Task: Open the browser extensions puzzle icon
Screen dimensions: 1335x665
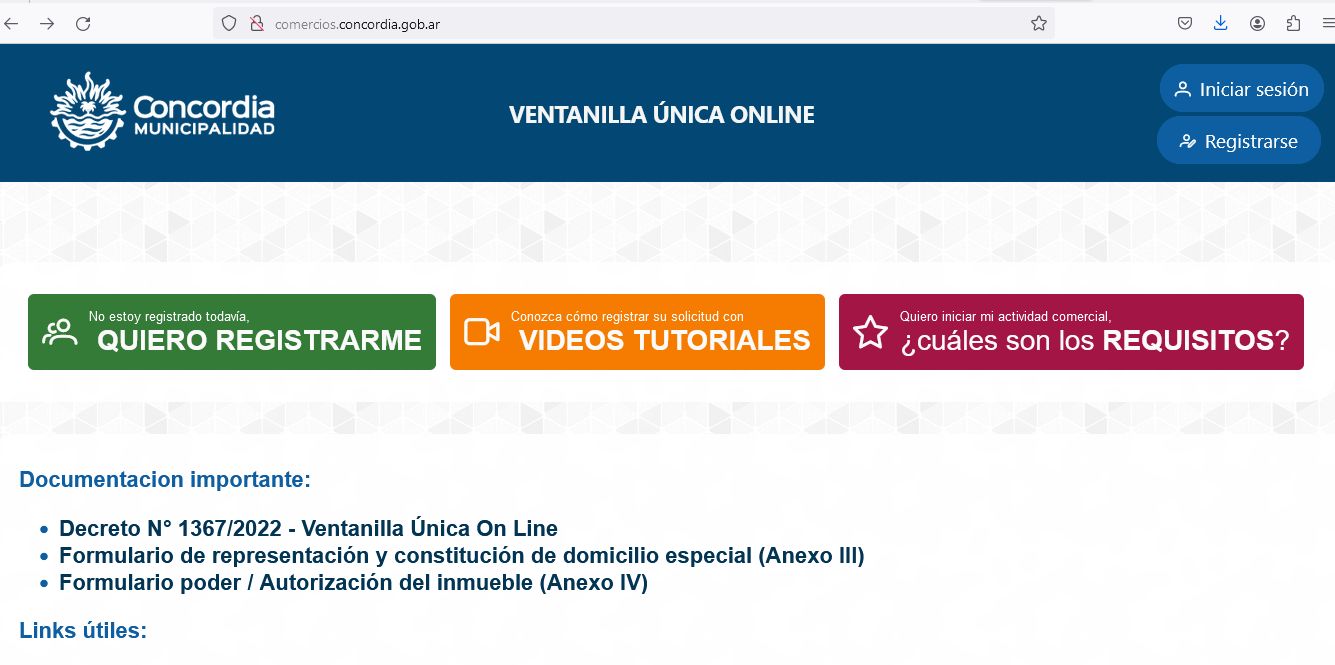Action: click(1294, 24)
